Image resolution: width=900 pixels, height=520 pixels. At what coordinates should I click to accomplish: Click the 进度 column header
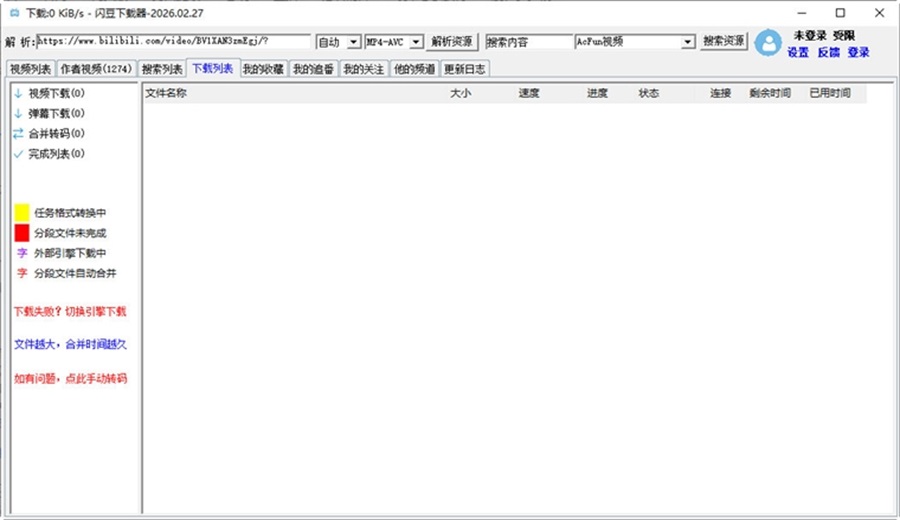tap(597, 93)
